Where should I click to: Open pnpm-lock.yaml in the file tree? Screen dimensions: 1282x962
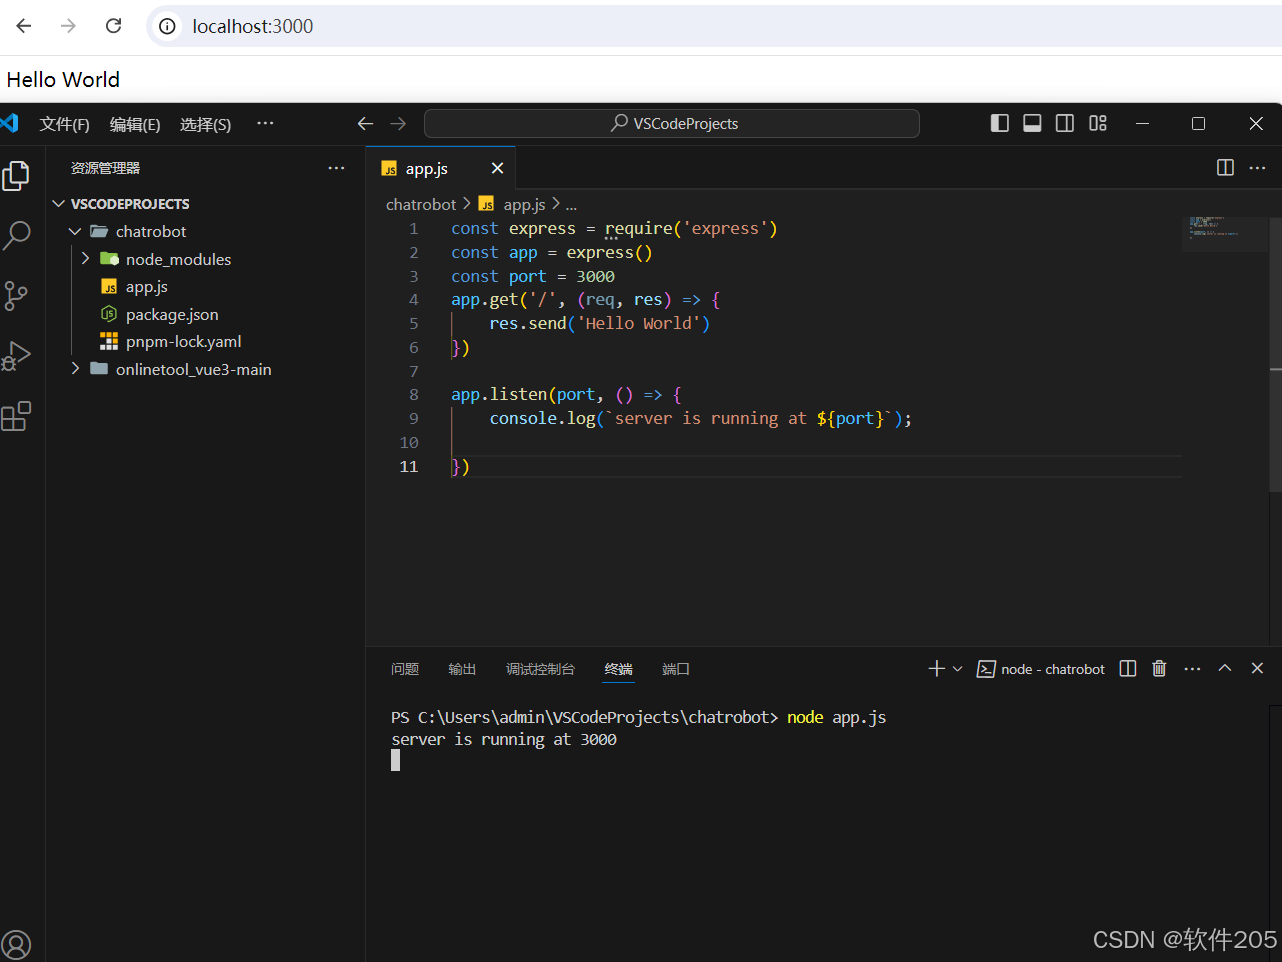pyautogui.click(x=183, y=342)
